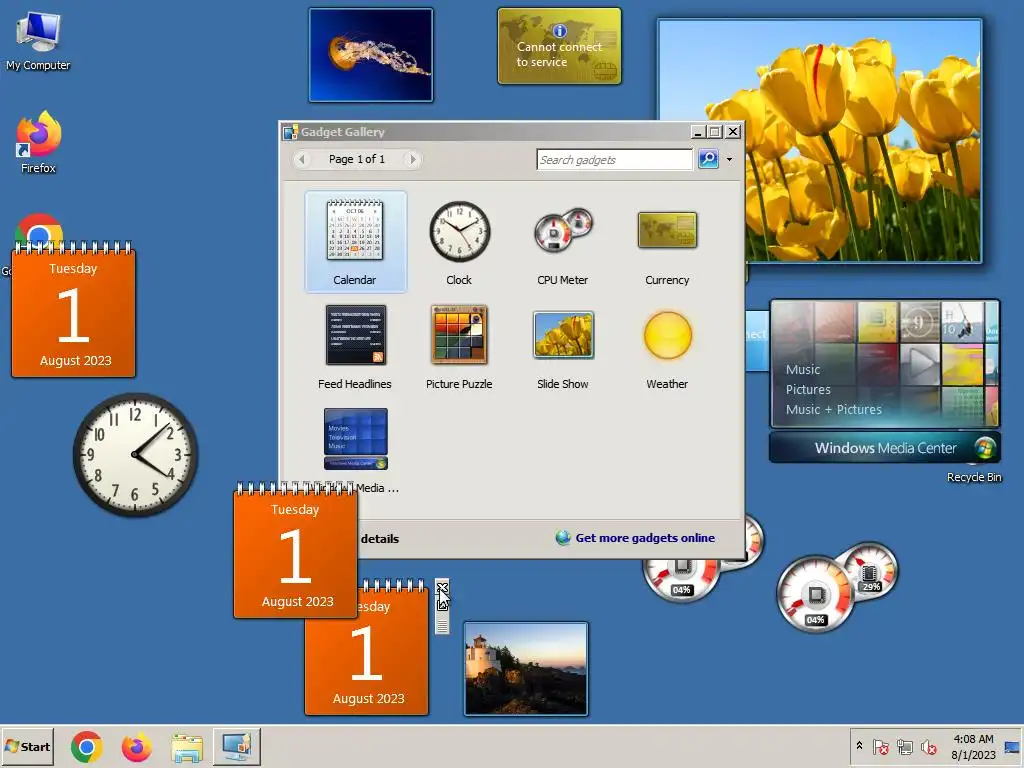This screenshot has height=768, width=1024.
Task: Click the Show desktop button at taskbar end
Action: tap(1013, 746)
